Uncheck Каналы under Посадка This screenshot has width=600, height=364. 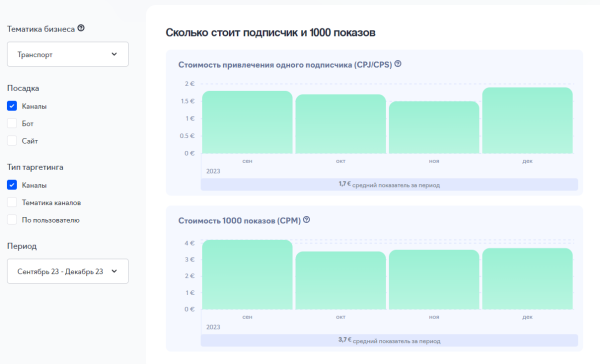12,106
